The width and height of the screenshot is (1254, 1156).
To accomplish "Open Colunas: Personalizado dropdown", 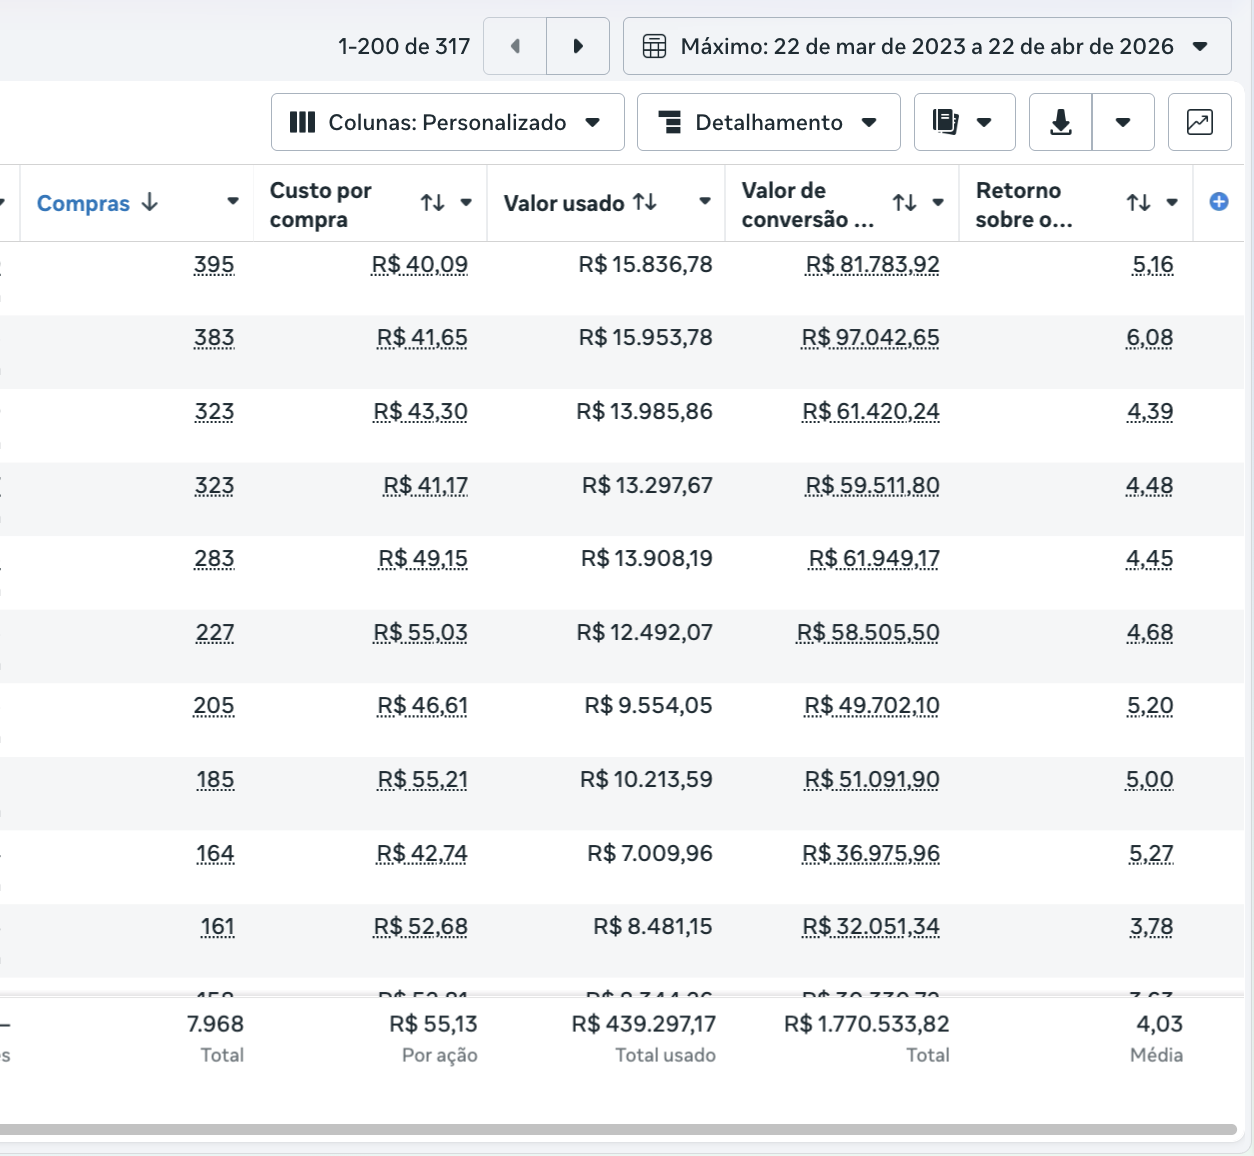I will (x=447, y=122).
